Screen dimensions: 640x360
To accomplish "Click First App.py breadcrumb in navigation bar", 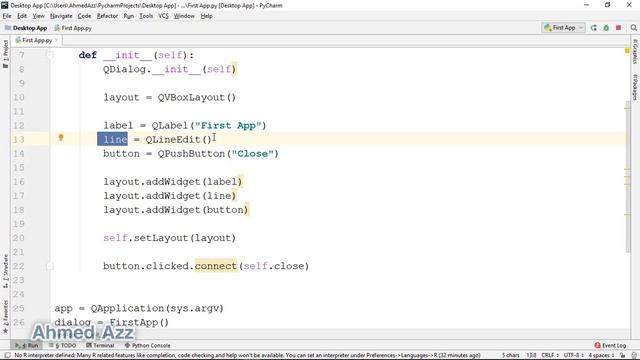I will tap(73, 28).
